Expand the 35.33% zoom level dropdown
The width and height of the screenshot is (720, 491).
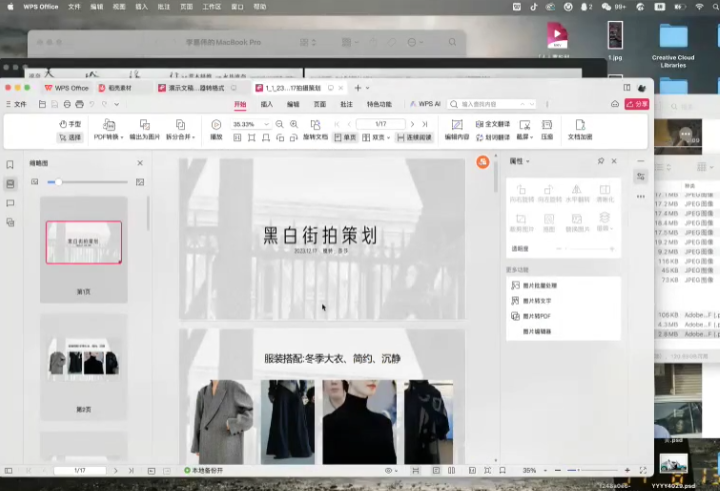[x=266, y=124]
